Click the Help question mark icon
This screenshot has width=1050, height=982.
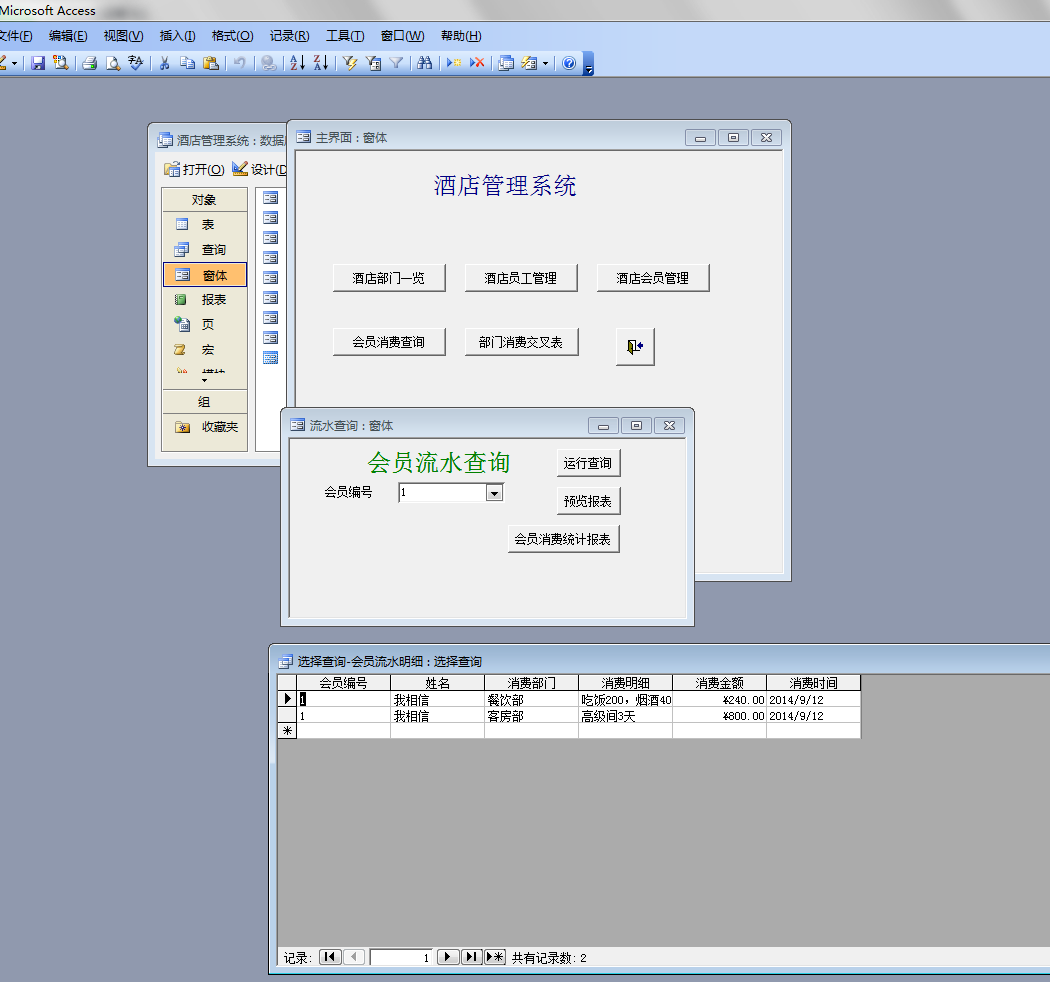[x=569, y=63]
